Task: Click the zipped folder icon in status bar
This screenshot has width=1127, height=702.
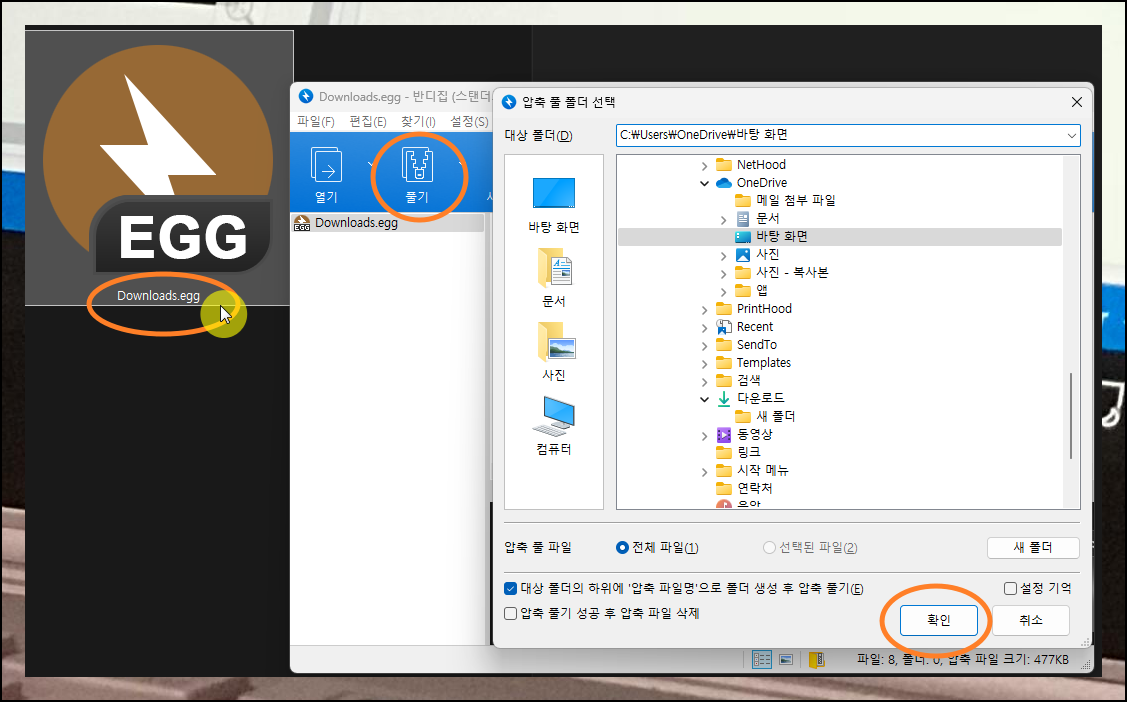Action: 816,659
